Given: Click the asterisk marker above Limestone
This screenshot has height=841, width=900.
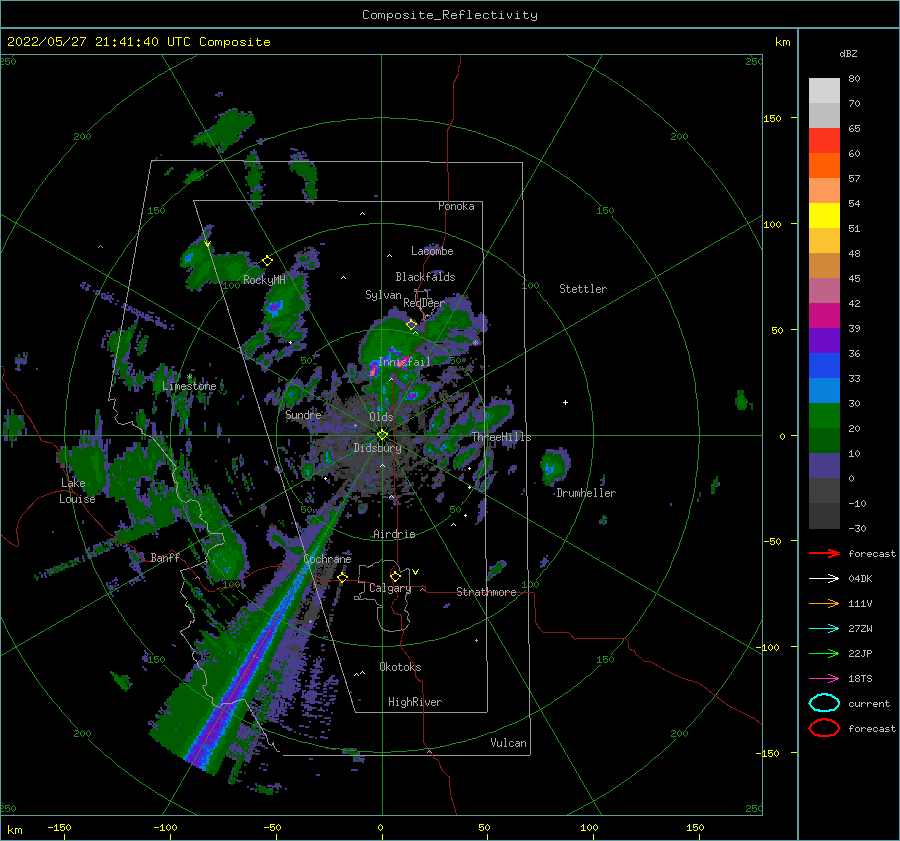Looking at the screenshot, I should coord(189,377).
